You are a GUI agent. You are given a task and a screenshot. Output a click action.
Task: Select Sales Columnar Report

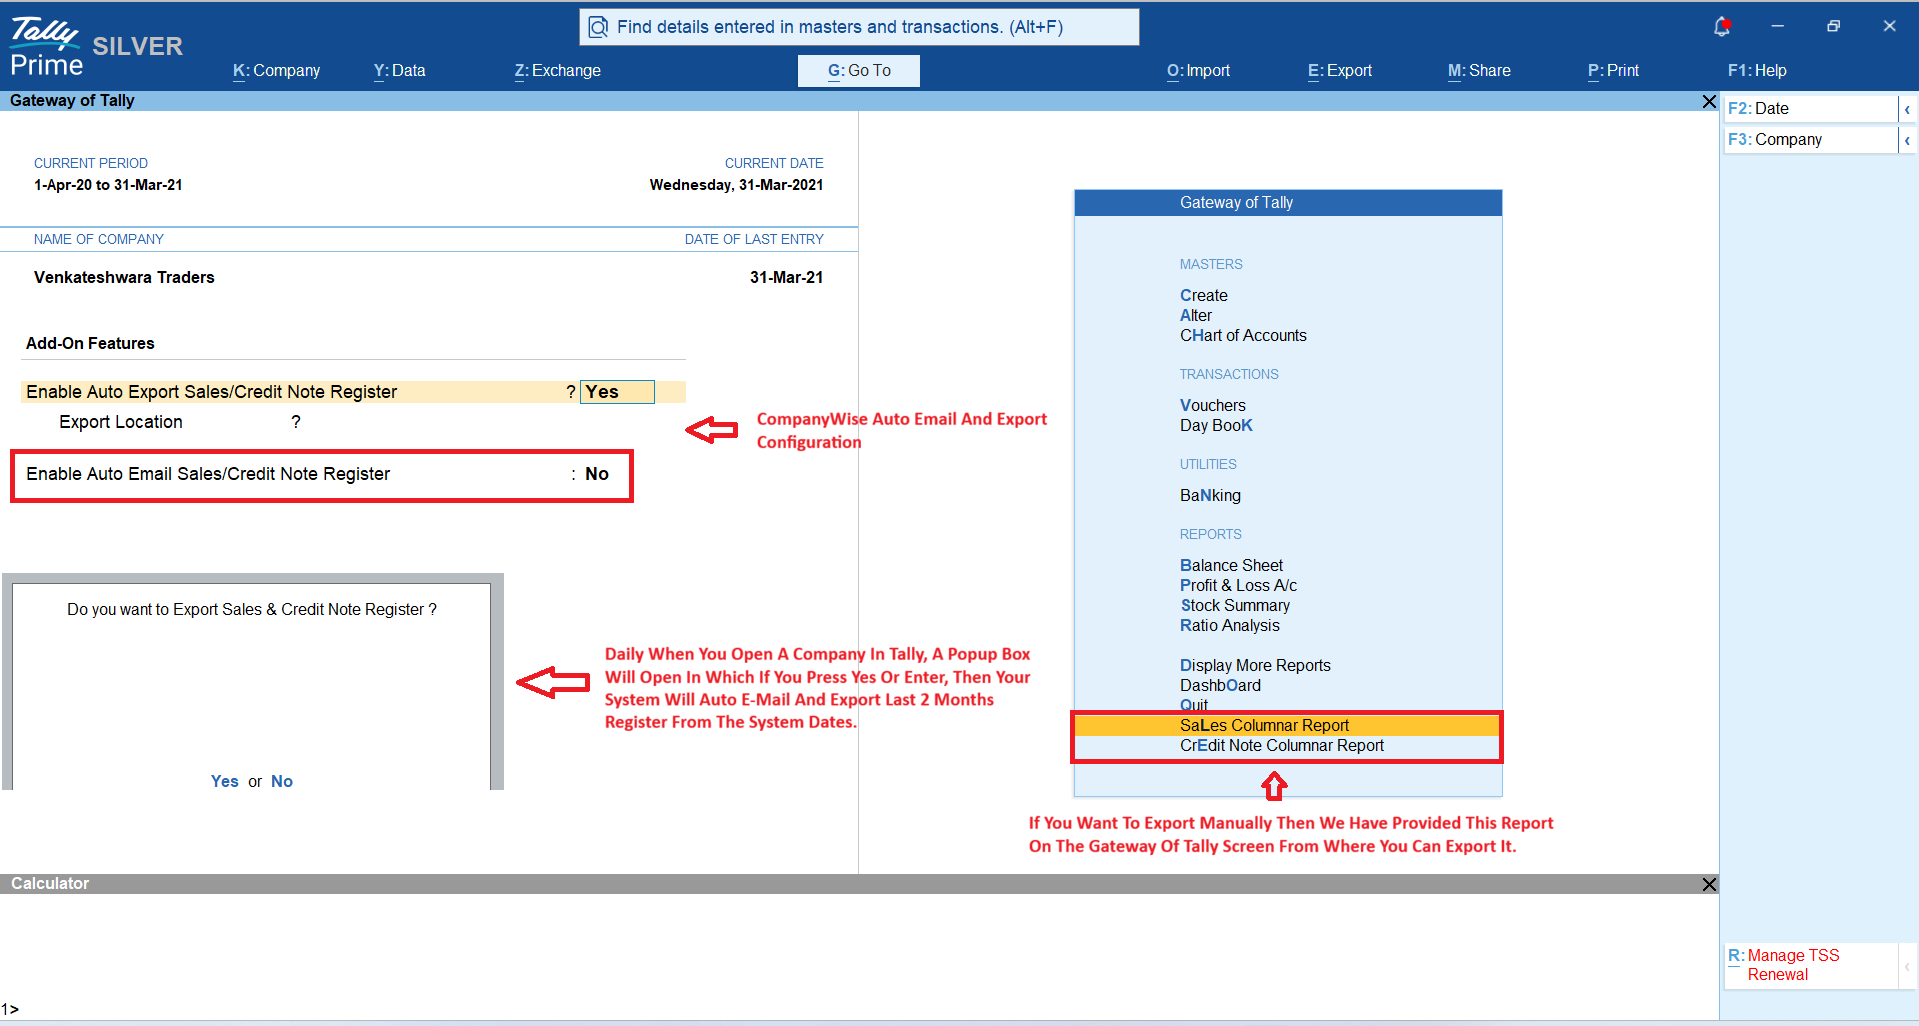[1288, 725]
